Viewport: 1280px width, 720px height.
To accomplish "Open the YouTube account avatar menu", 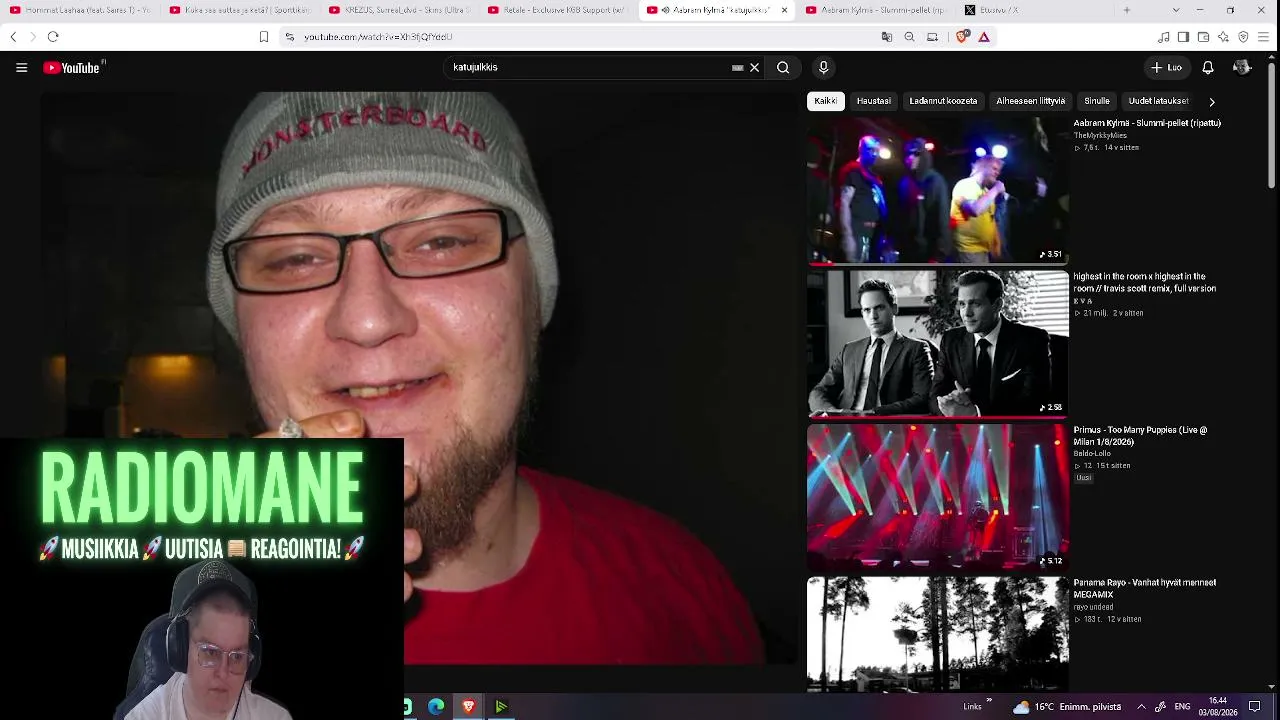I will [x=1242, y=68].
